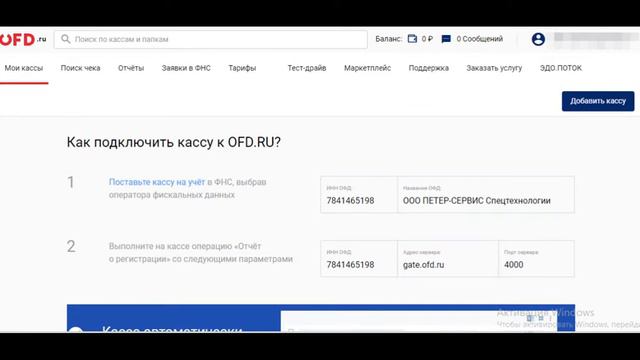Switch to the Поиск чека tab
Image resolution: width=640 pixels, height=360 pixels.
80,68
